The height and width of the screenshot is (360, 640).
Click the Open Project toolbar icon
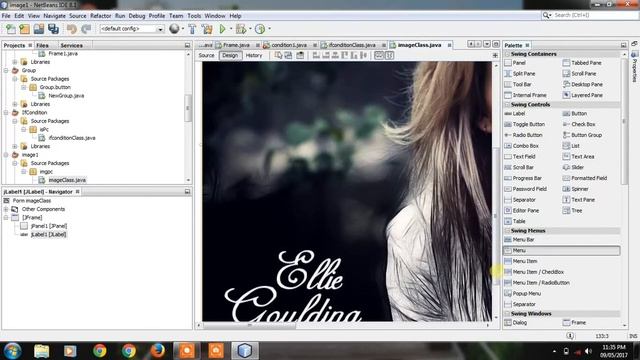pos(39,29)
